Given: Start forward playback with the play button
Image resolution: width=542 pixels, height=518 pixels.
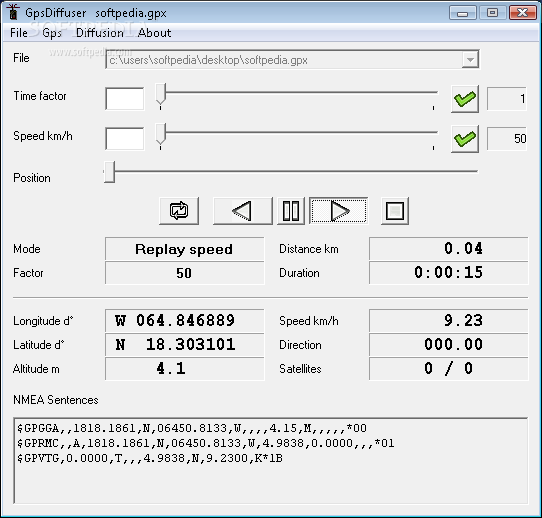Looking at the screenshot, I should coord(339,211).
